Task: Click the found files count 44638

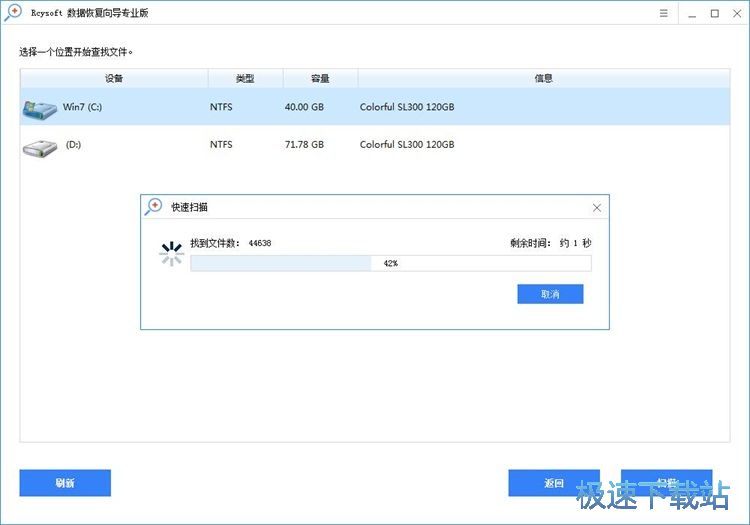Action: pos(260,243)
